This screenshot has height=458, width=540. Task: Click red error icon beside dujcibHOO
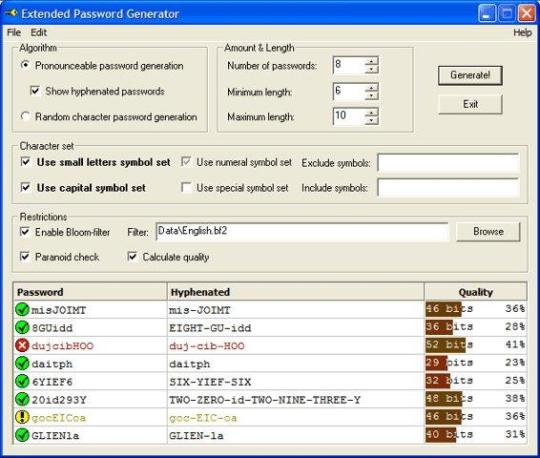coord(22,345)
